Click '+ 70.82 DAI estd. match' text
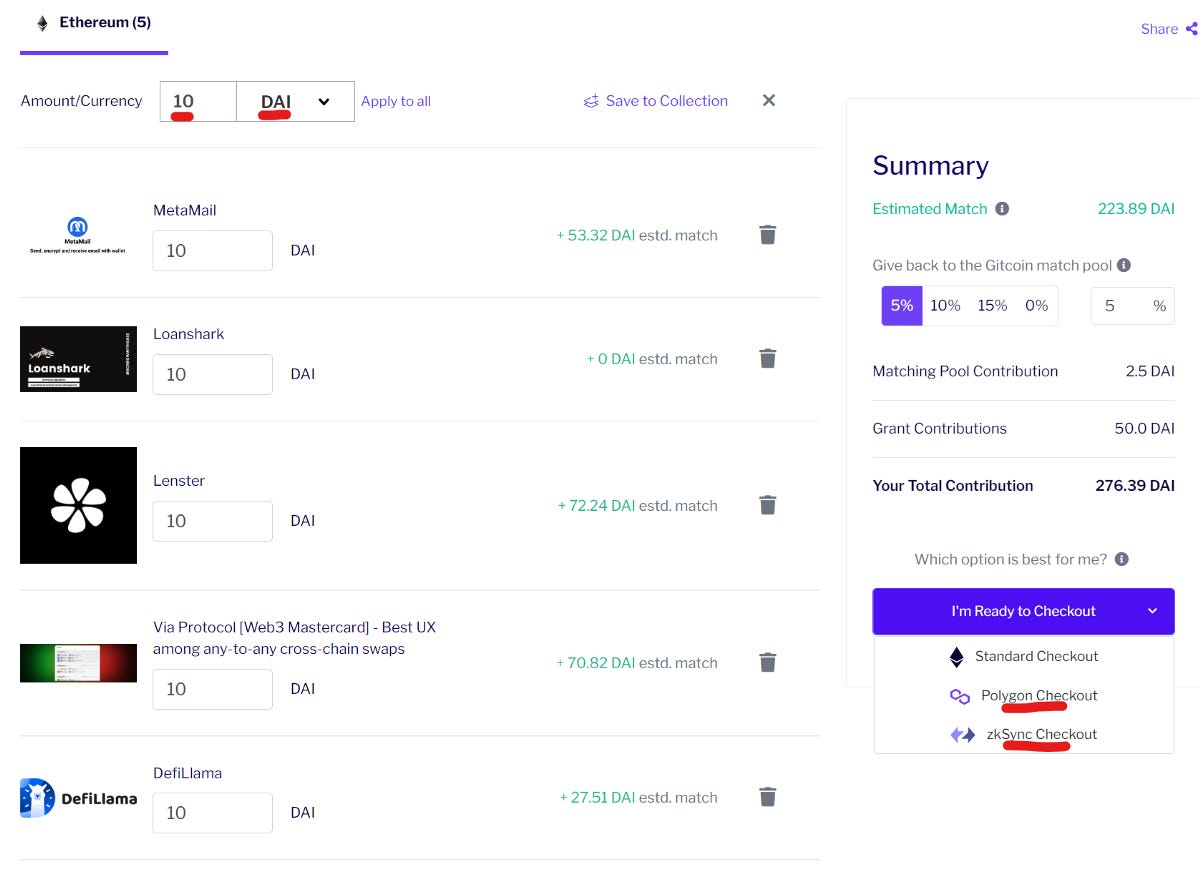 tap(637, 663)
